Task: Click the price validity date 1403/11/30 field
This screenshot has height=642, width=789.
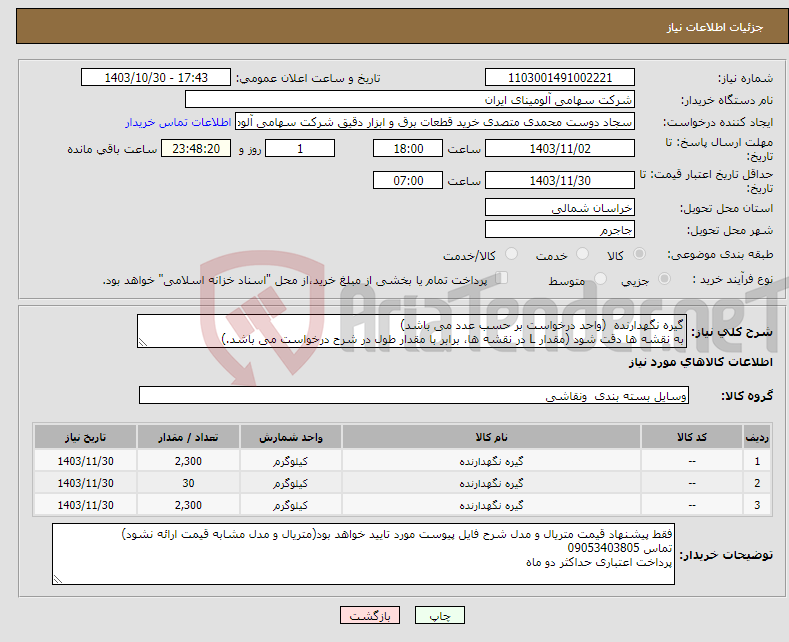Action: click(x=560, y=180)
